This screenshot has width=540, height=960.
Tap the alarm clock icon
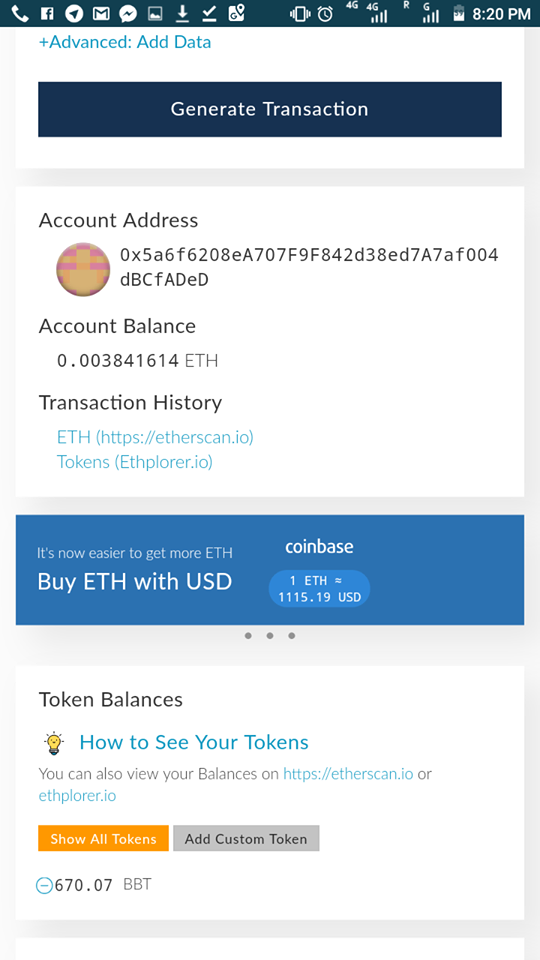click(326, 13)
